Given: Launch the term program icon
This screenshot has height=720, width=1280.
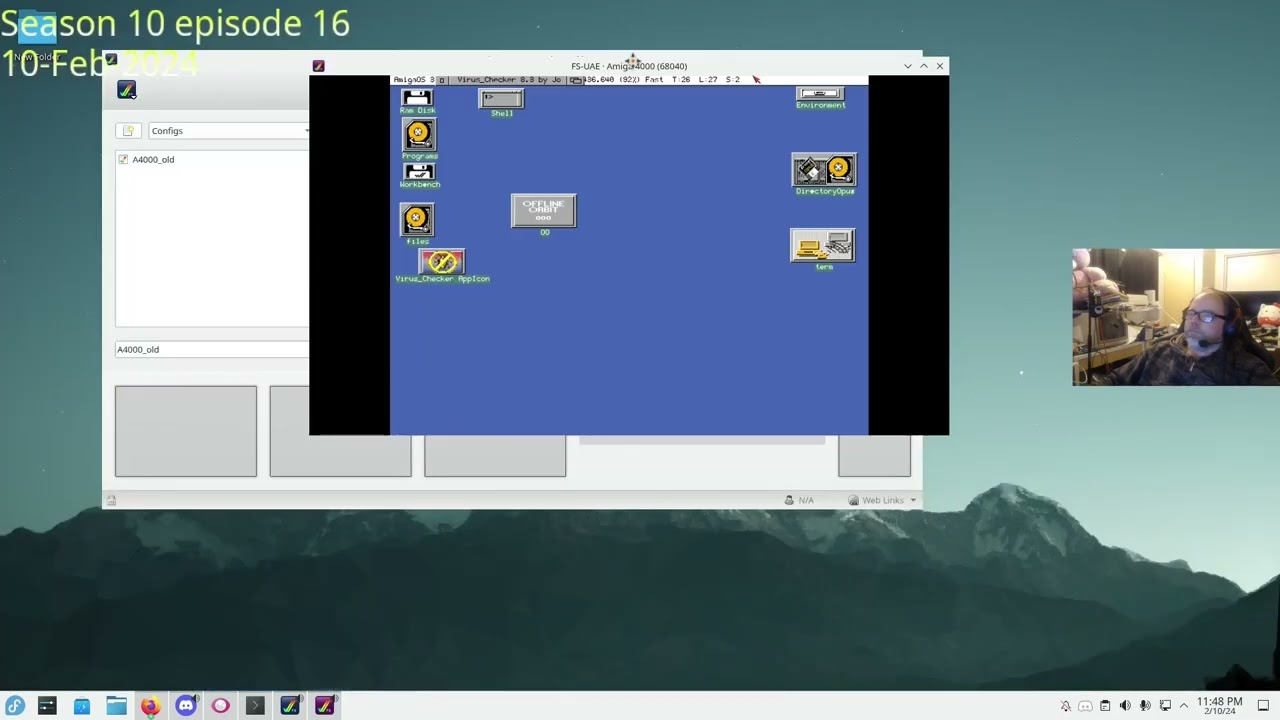Looking at the screenshot, I should [x=823, y=249].
